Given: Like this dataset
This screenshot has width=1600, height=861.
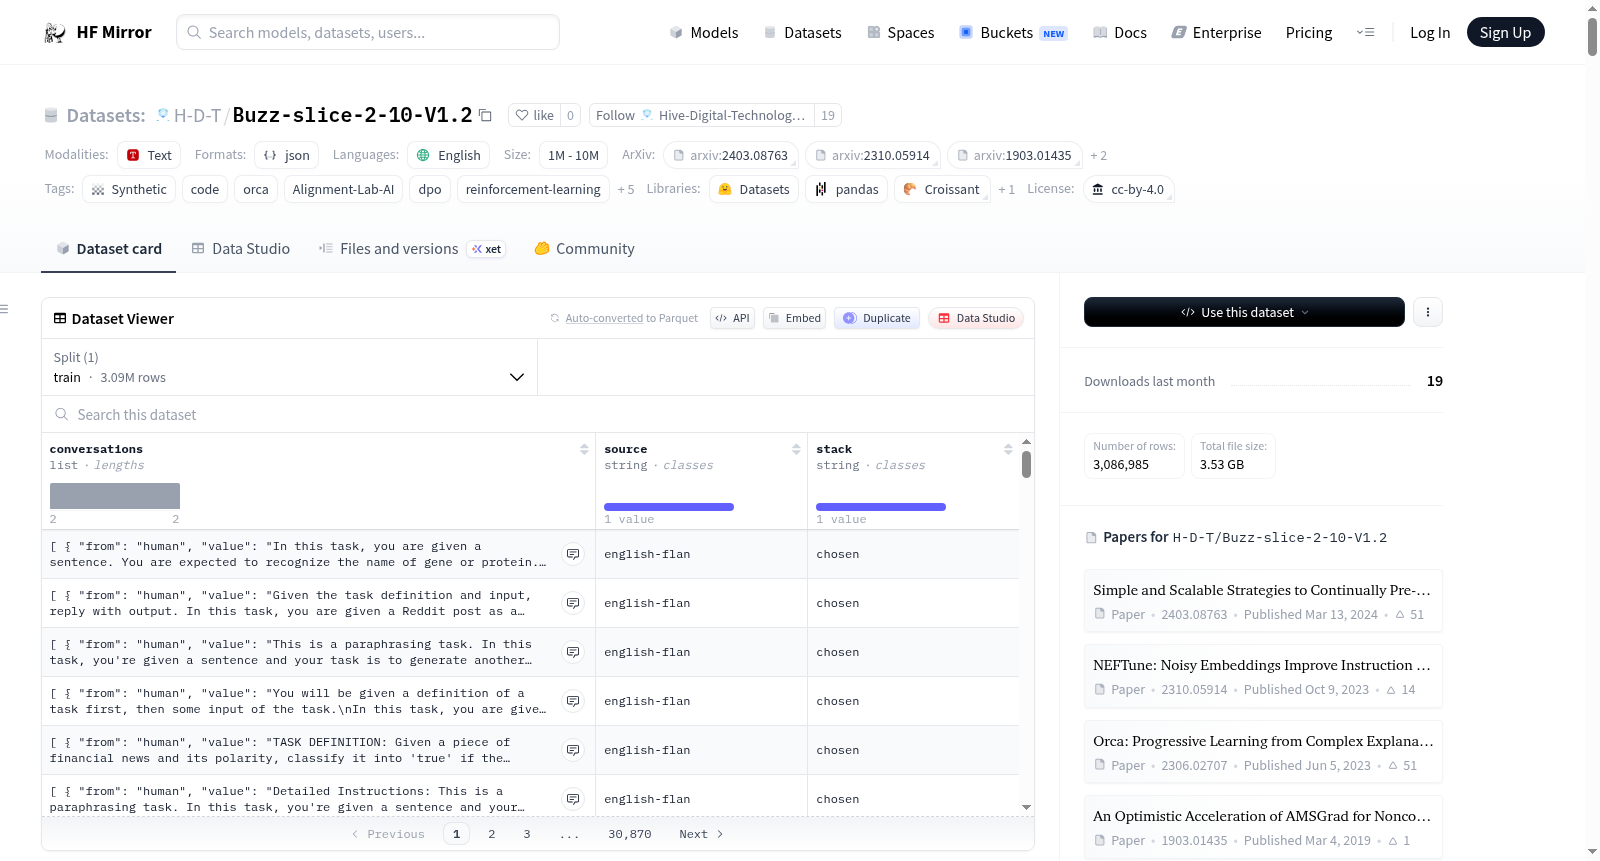Looking at the screenshot, I should (534, 115).
